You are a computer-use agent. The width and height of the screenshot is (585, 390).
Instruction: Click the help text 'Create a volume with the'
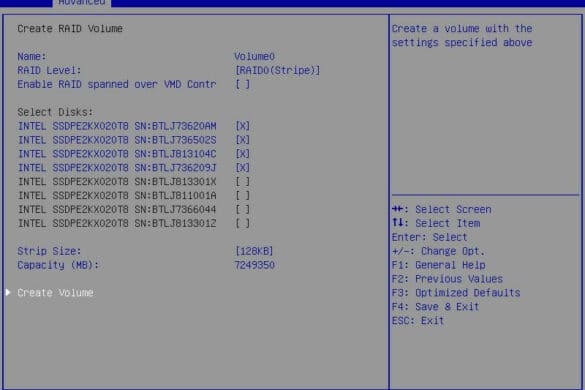462,29
